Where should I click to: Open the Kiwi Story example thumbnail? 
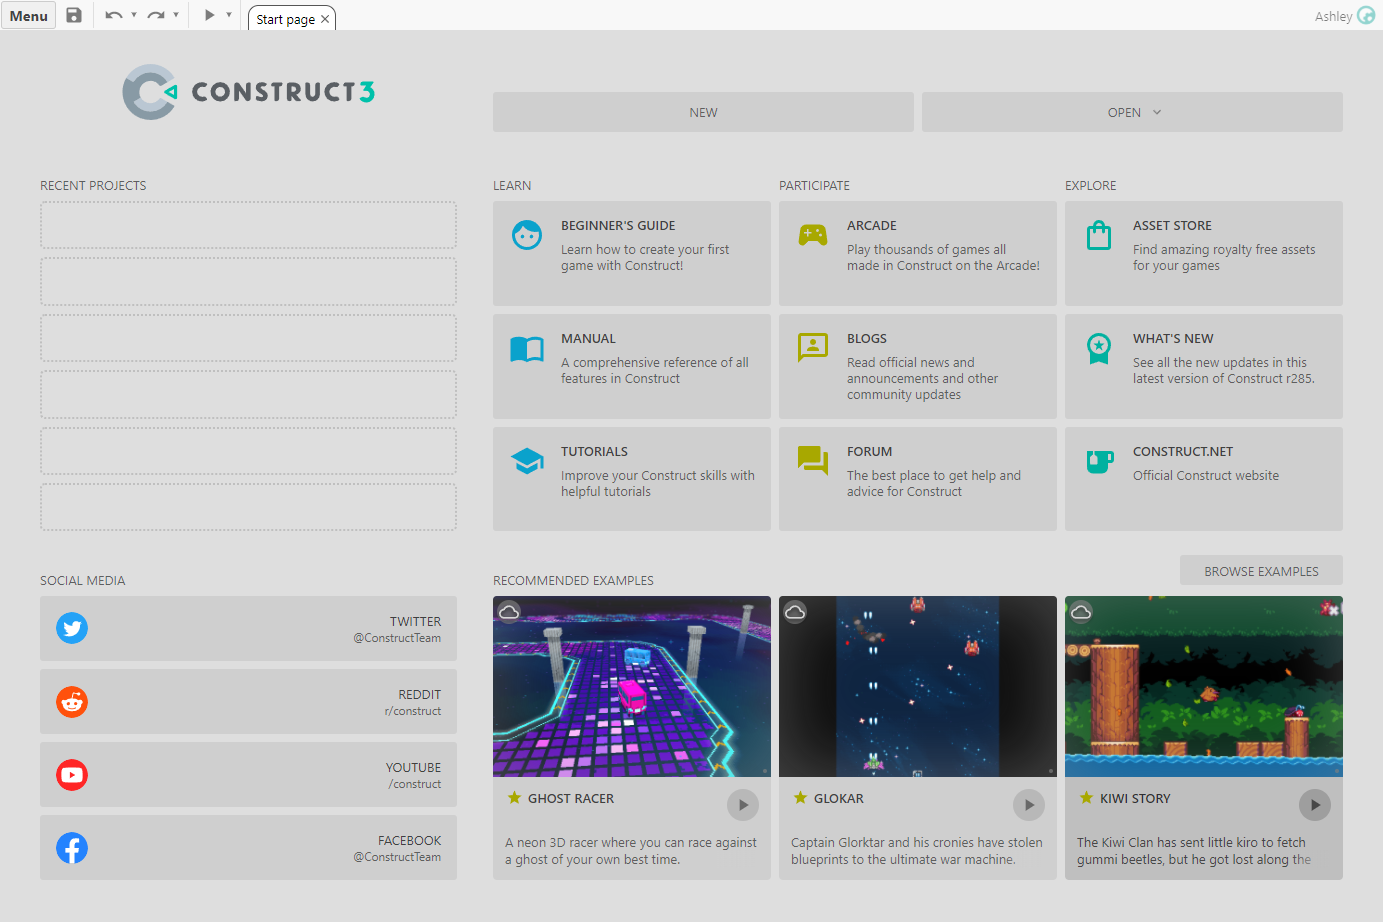pos(1203,686)
